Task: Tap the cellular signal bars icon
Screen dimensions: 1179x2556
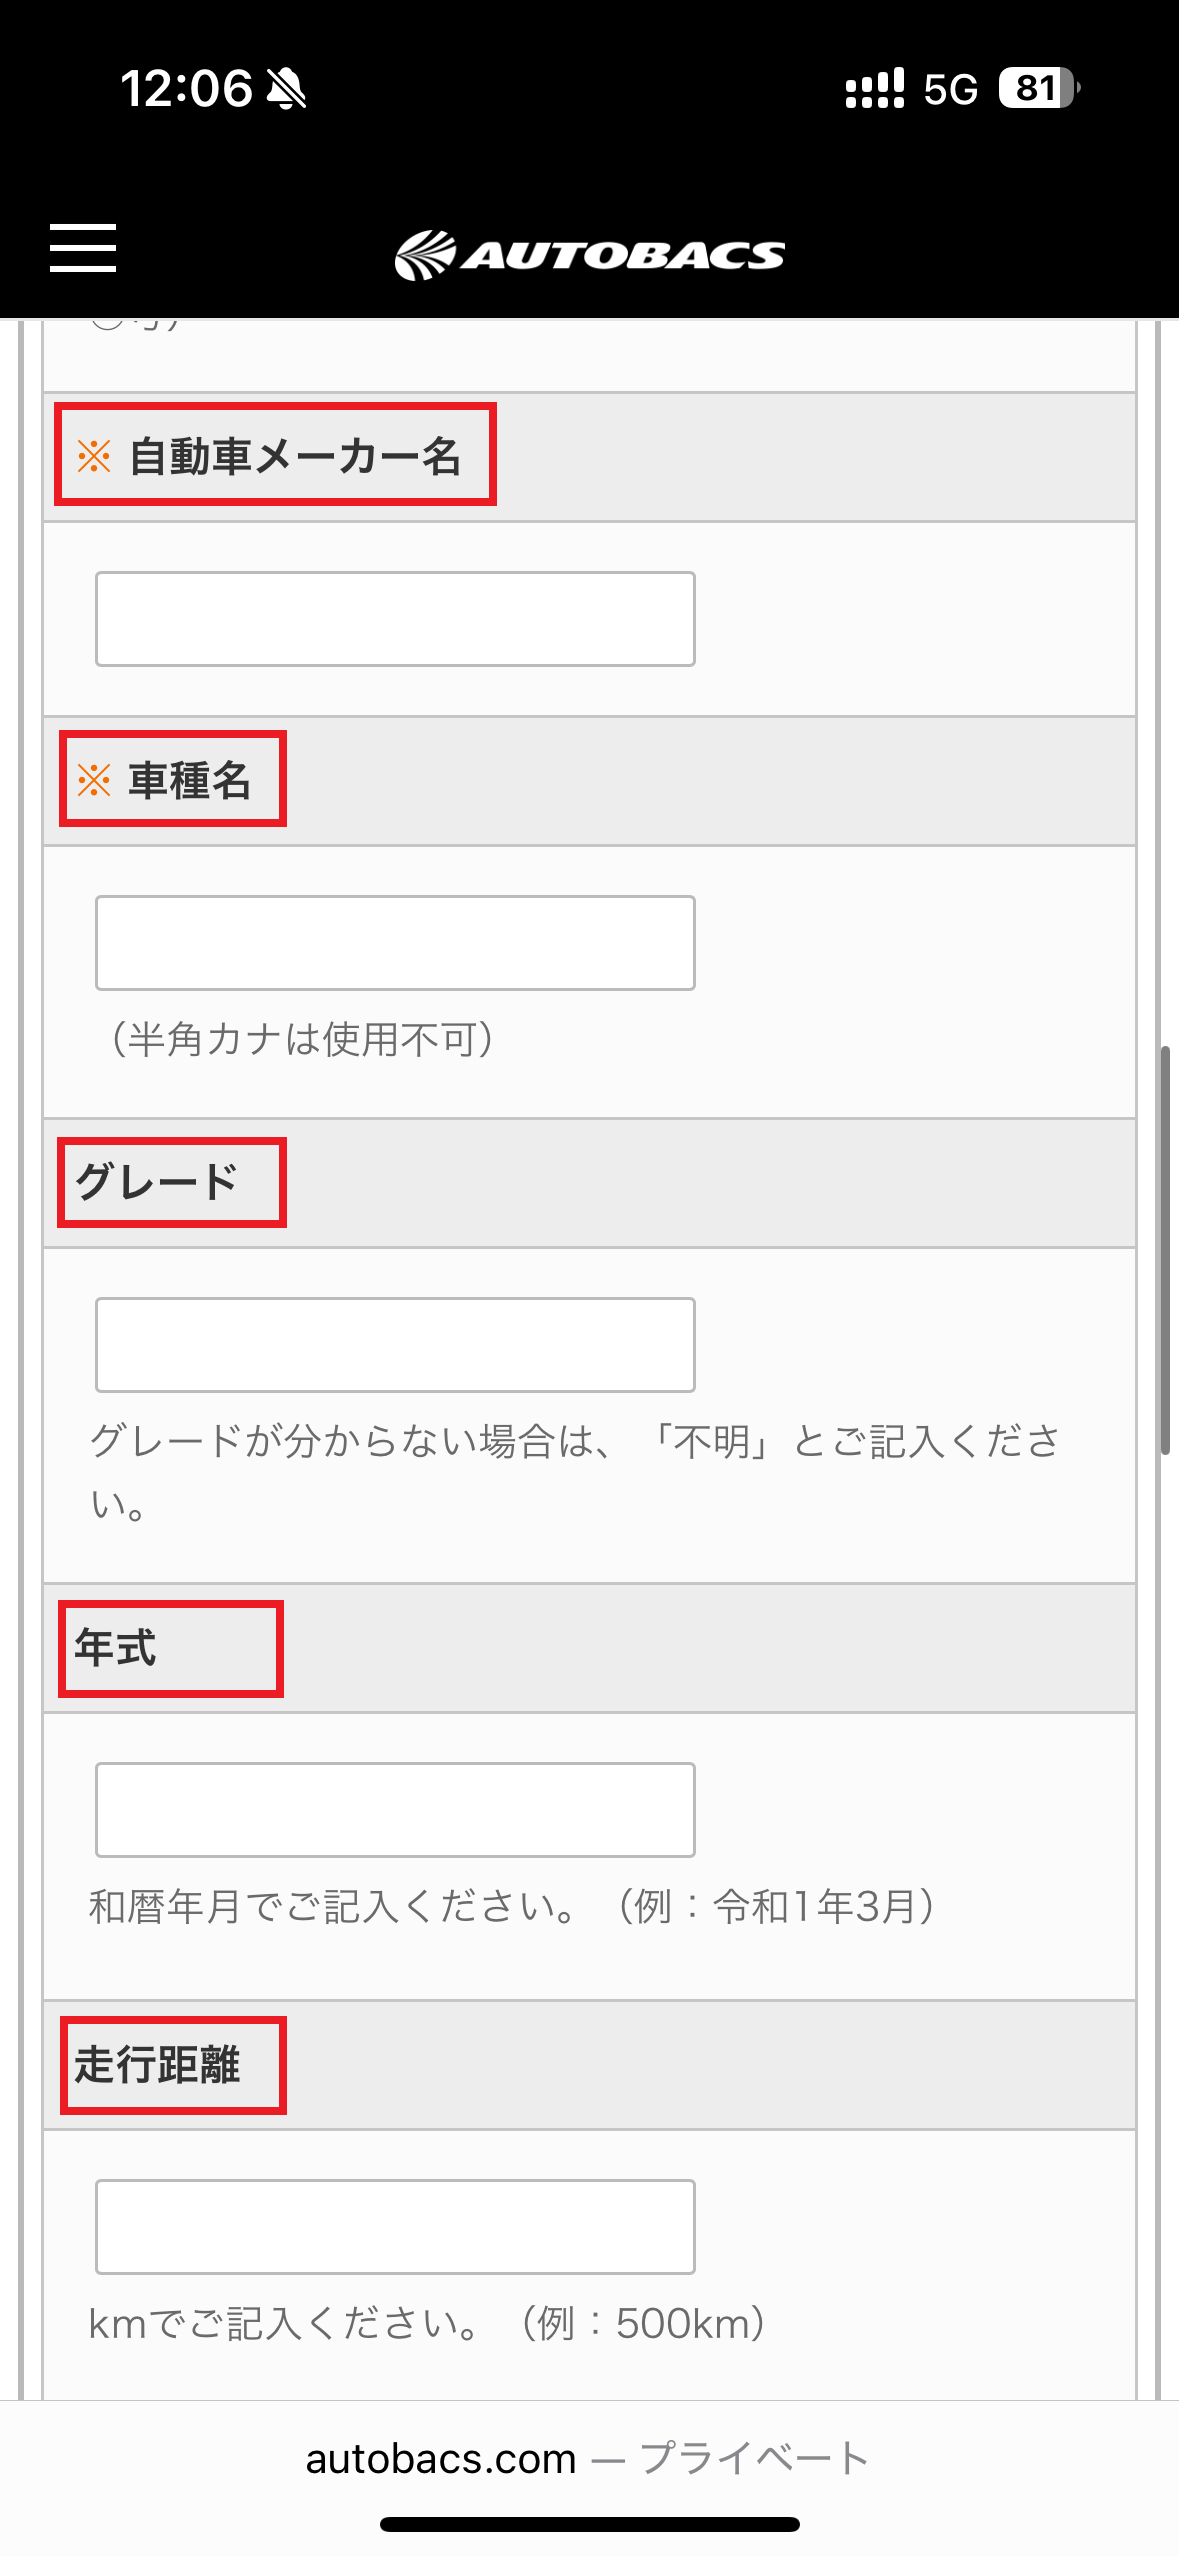Action: pyautogui.click(x=874, y=89)
